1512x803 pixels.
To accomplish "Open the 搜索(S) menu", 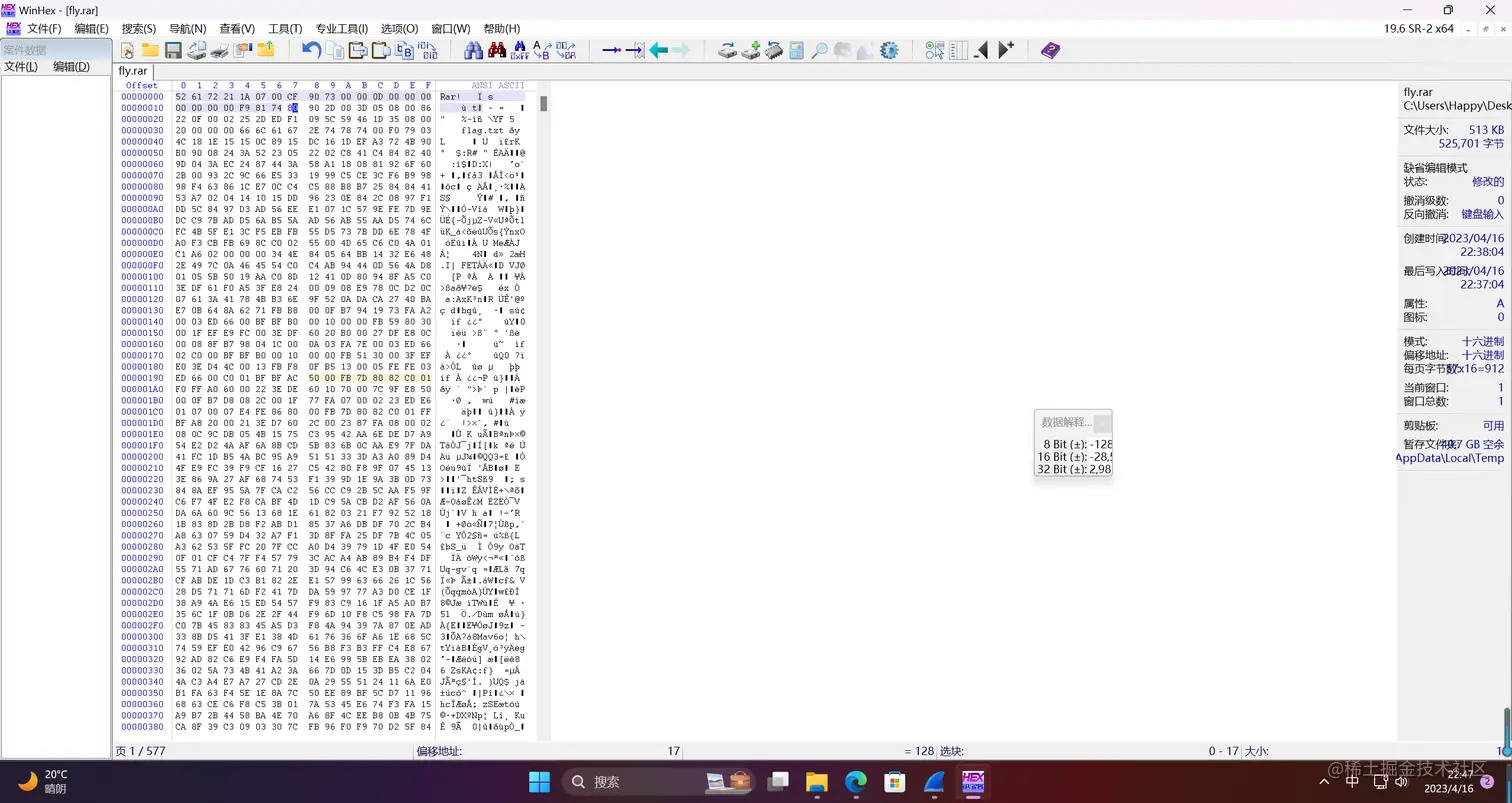I will 139,29.
